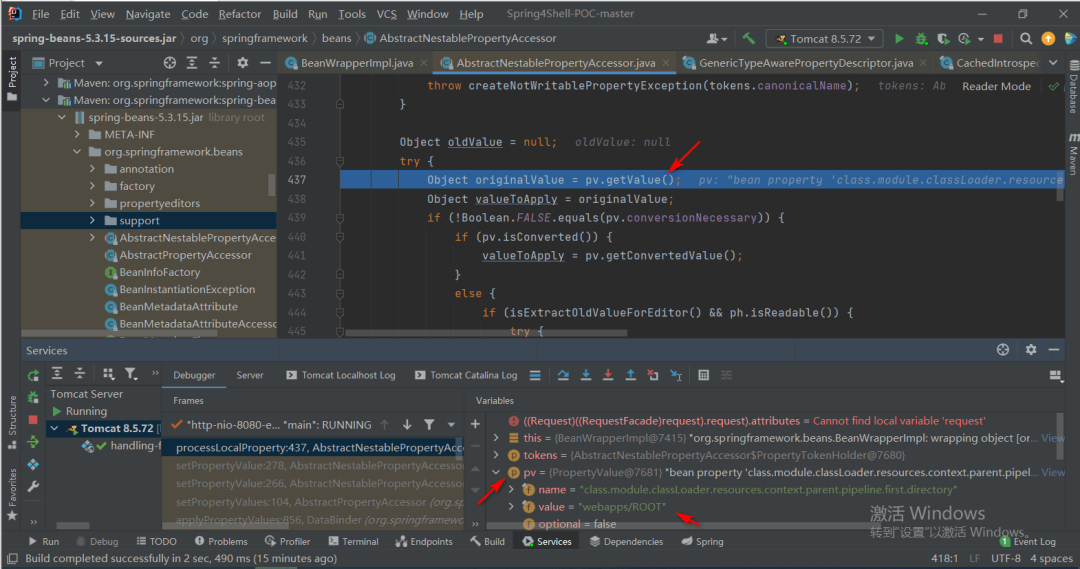Viewport: 1080px width, 569px height.
Task: Expand the 'tokens' variable node
Action: [x=496, y=455]
